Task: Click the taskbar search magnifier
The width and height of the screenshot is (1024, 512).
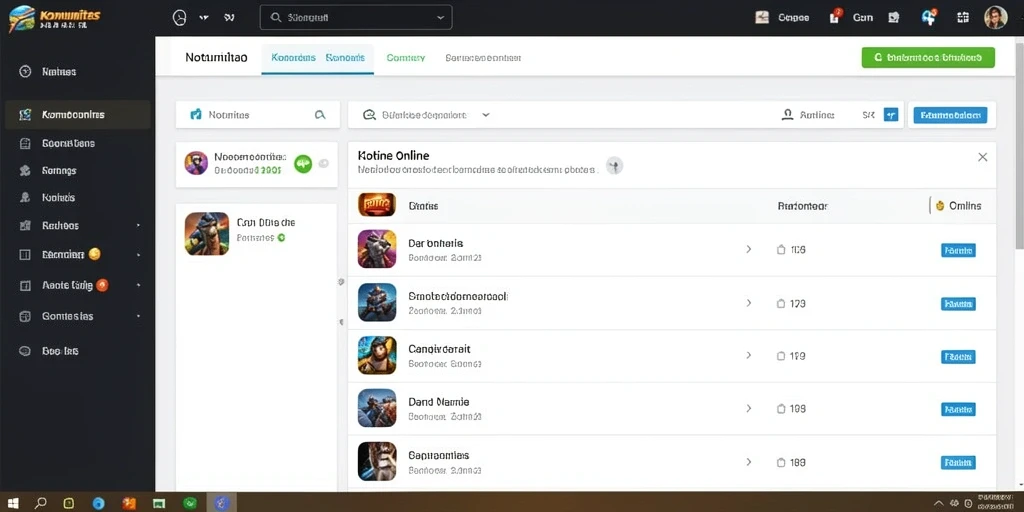Action: pos(40,503)
